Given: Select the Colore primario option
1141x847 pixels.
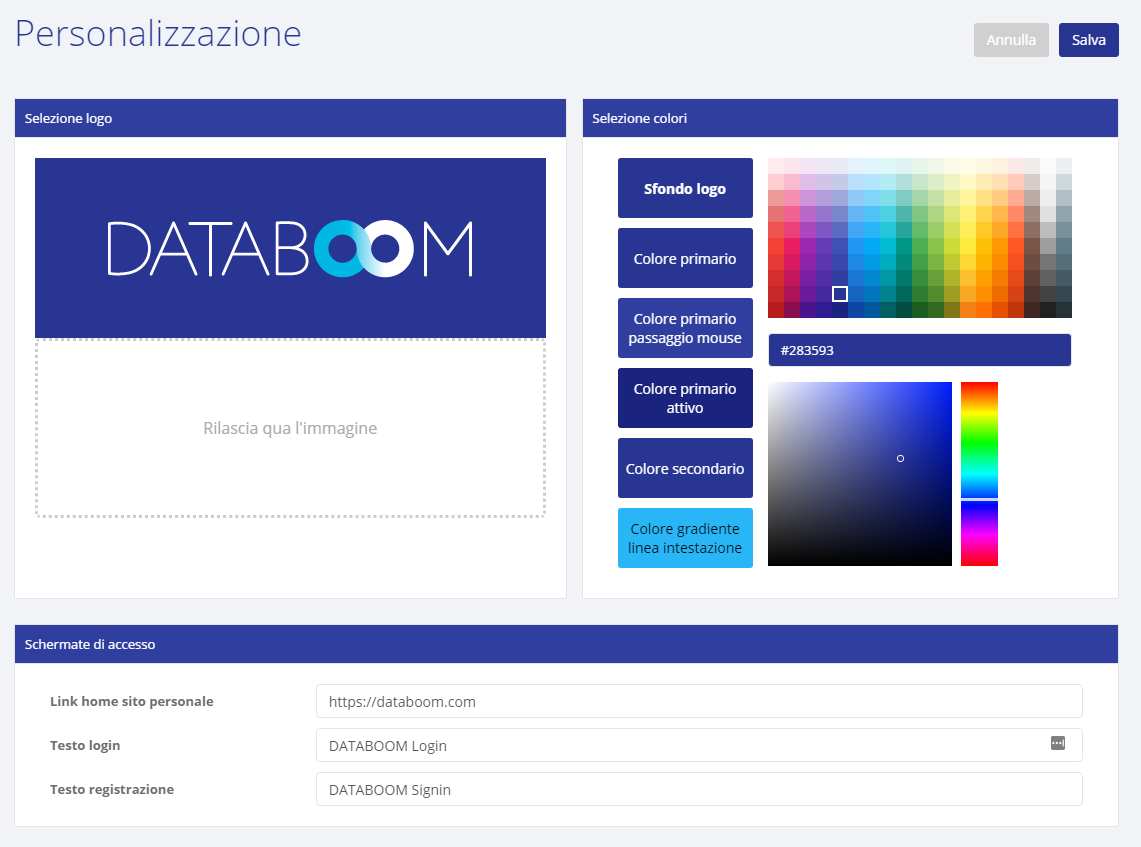Looking at the screenshot, I should click(x=685, y=258).
